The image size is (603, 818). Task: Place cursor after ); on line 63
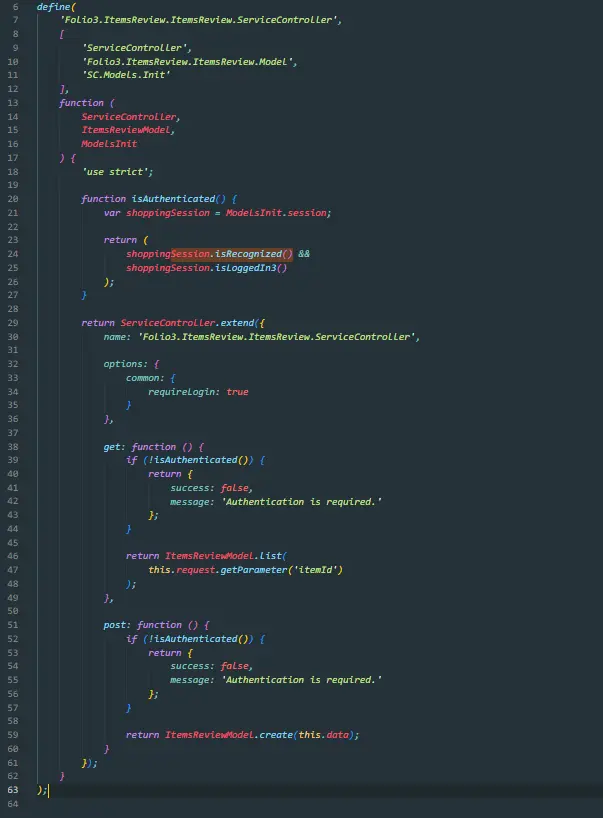[48, 791]
